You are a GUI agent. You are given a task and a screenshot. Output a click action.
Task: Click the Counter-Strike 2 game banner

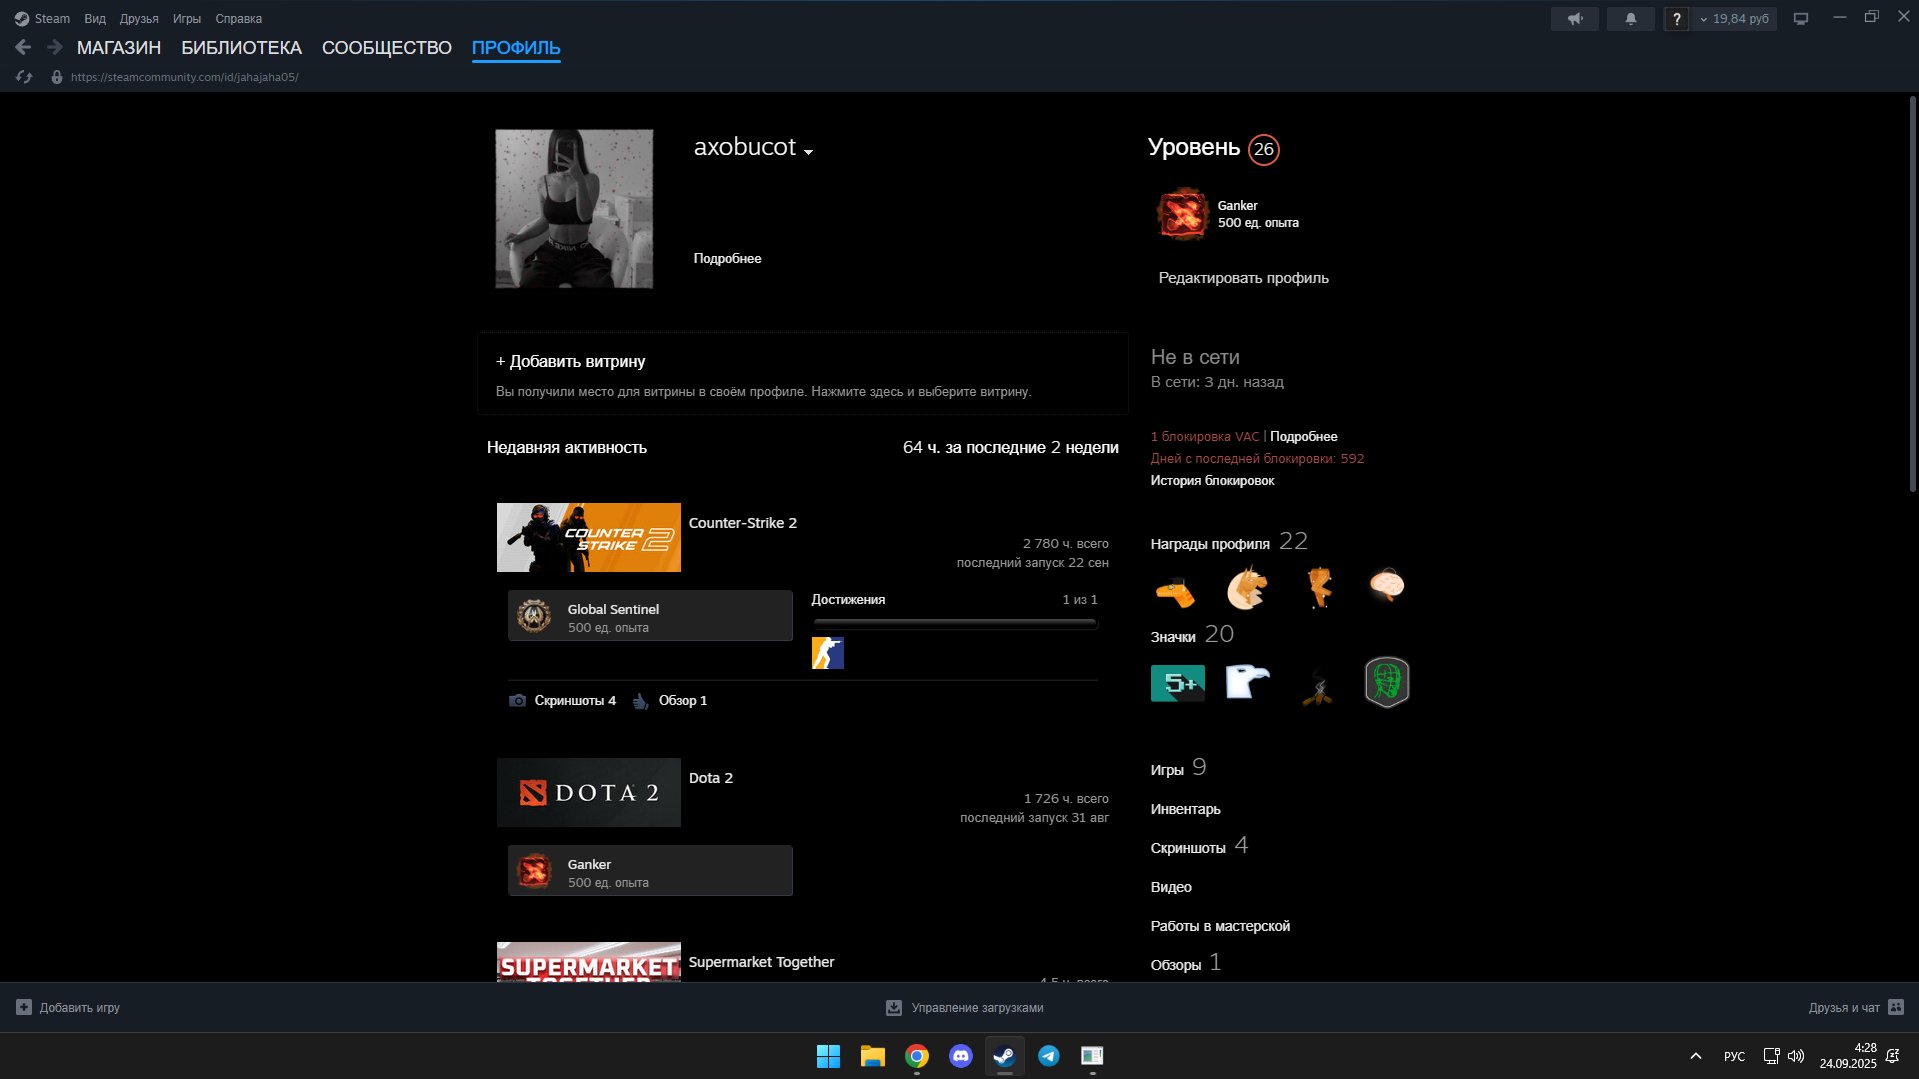pyautogui.click(x=588, y=538)
